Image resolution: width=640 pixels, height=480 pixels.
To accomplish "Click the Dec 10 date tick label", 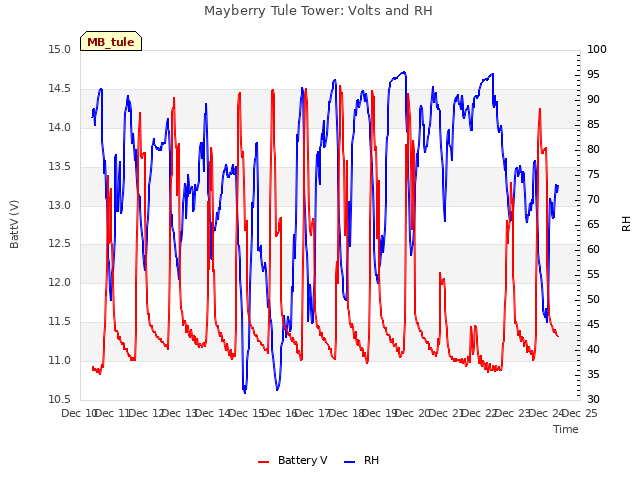I will point(79,413).
